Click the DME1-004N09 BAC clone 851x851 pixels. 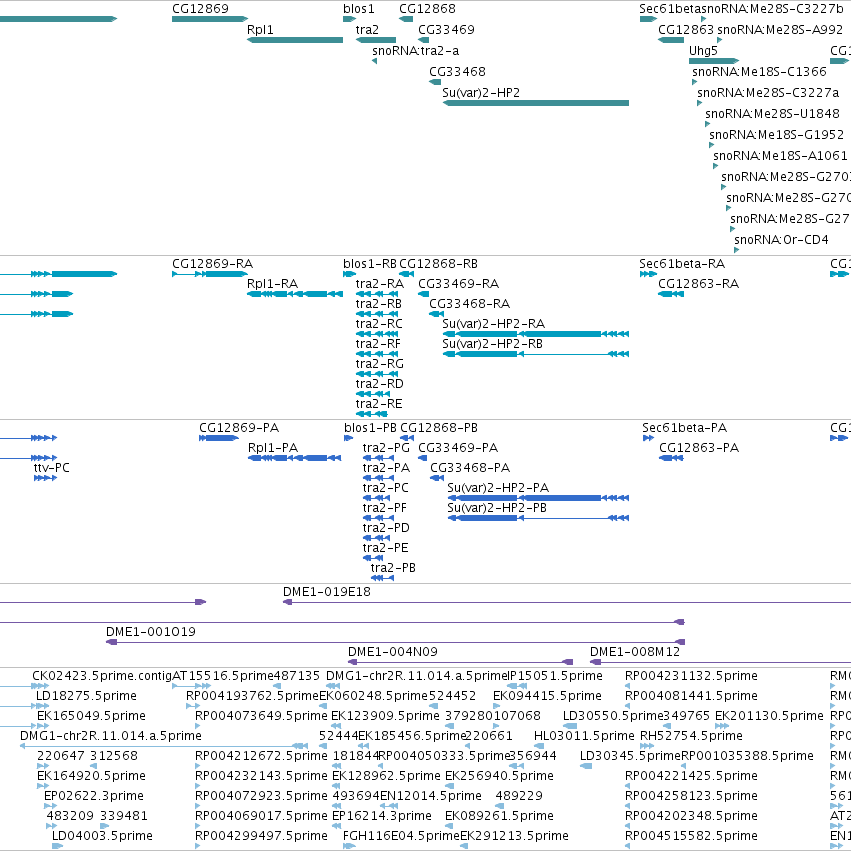point(460,662)
